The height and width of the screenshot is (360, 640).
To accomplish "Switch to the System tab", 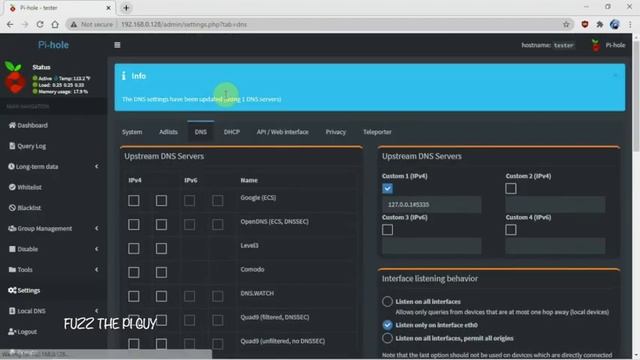I will click(132, 132).
